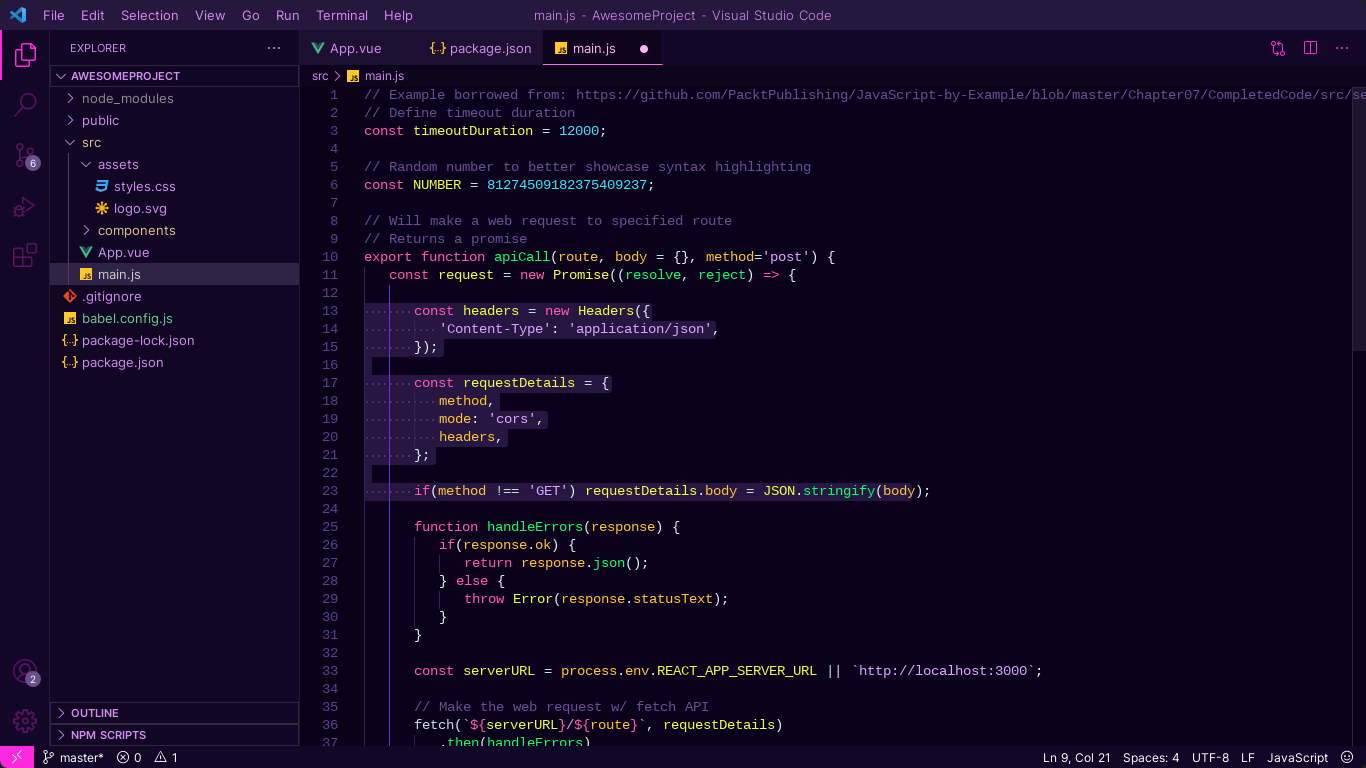
Task: Click main.js in the breadcrumb
Action: pos(375,76)
